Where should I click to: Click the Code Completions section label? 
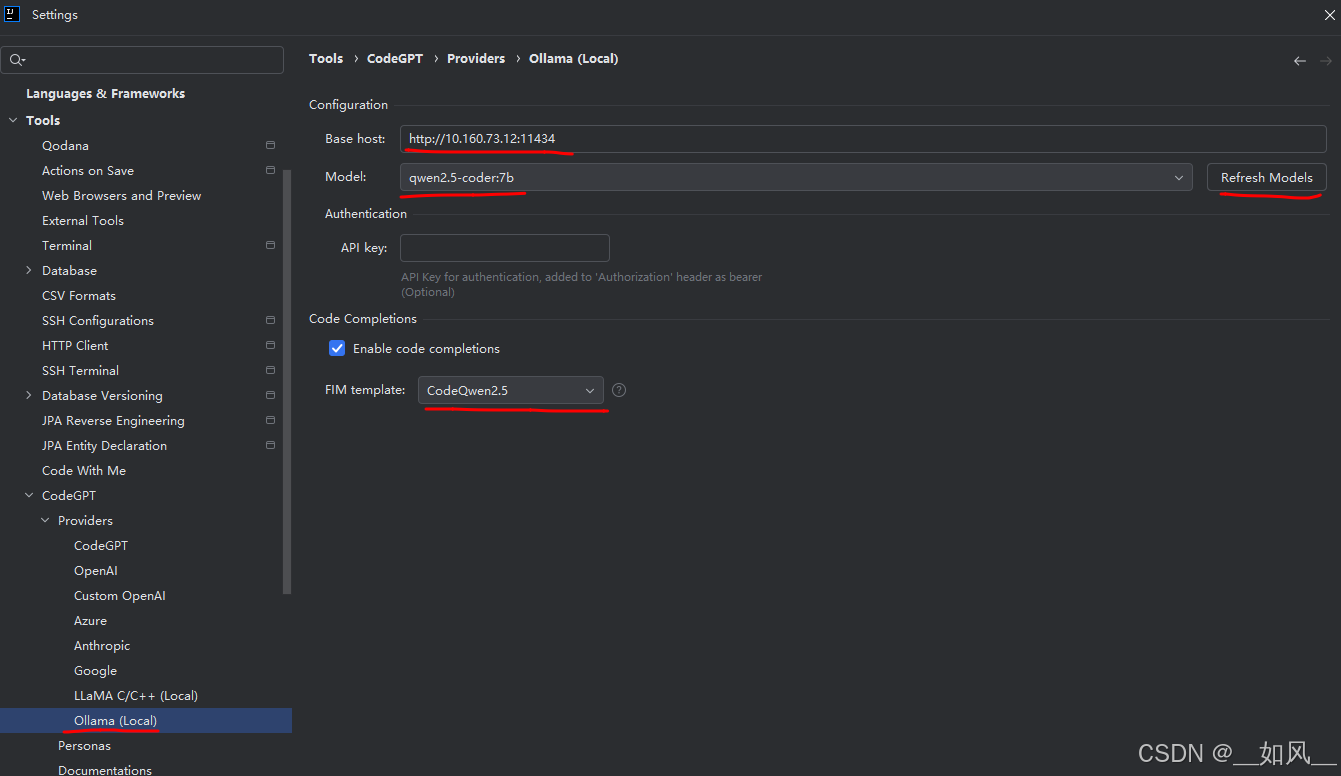pyautogui.click(x=363, y=318)
